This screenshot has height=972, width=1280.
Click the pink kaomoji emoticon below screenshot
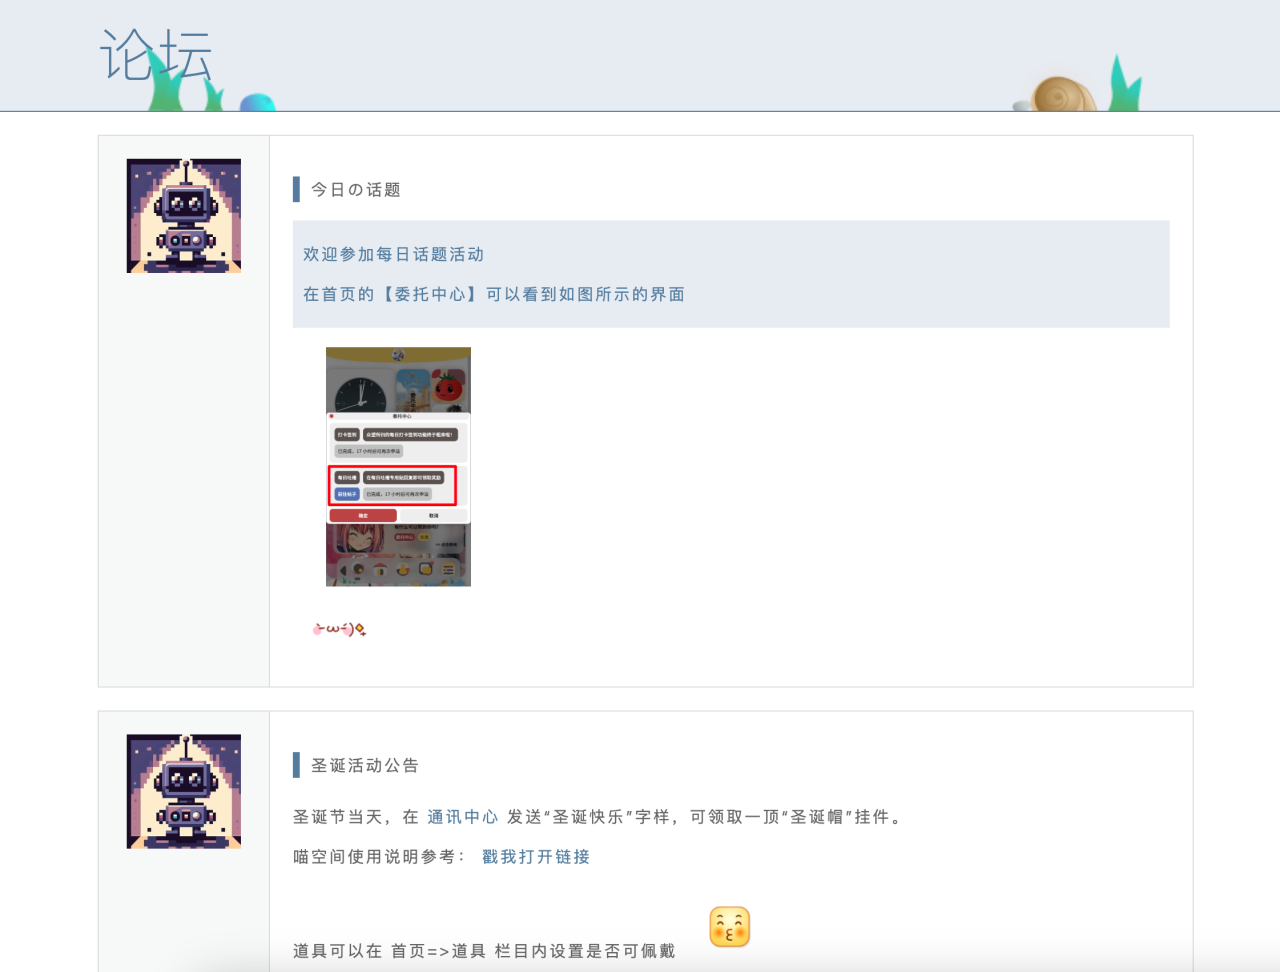tap(339, 629)
